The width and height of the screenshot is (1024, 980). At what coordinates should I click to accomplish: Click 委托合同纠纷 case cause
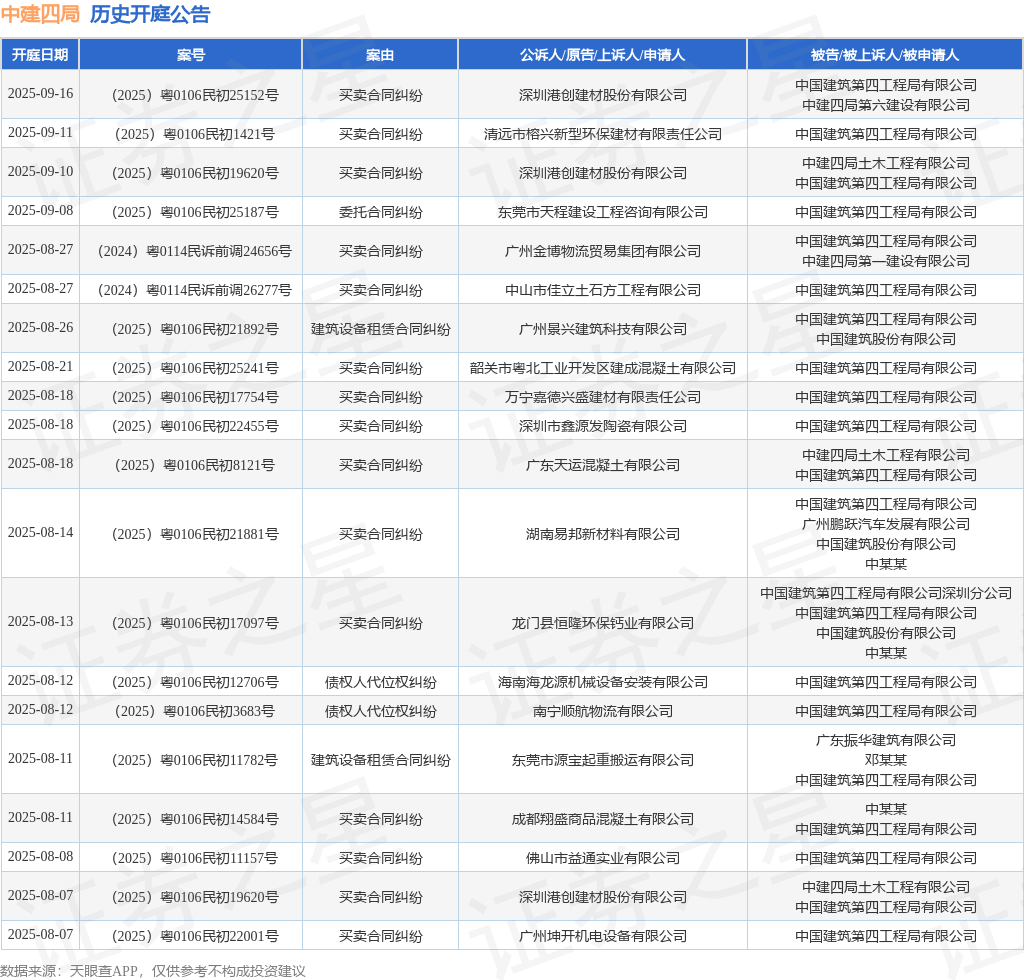380,212
